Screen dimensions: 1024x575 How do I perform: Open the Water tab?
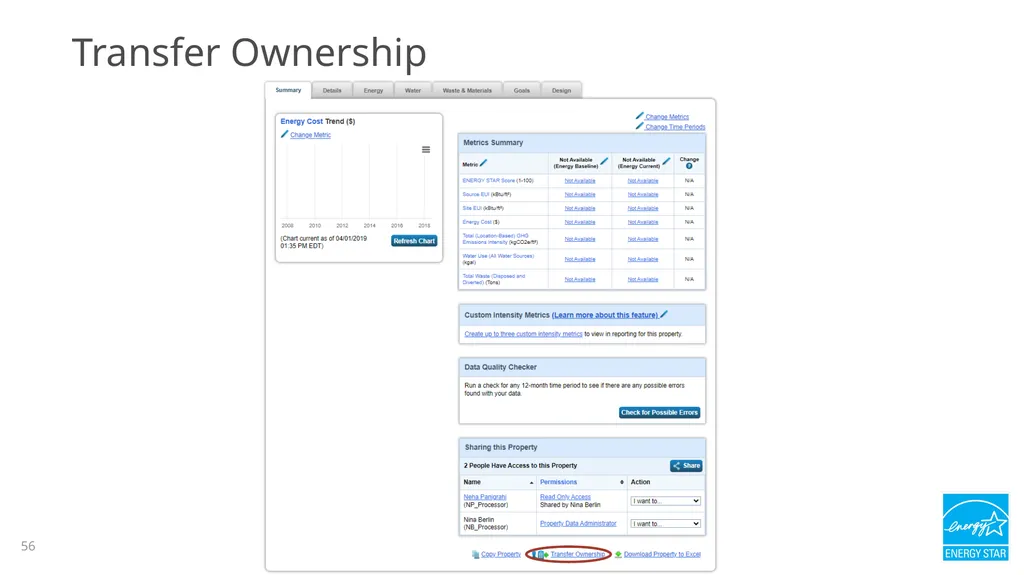(413, 91)
